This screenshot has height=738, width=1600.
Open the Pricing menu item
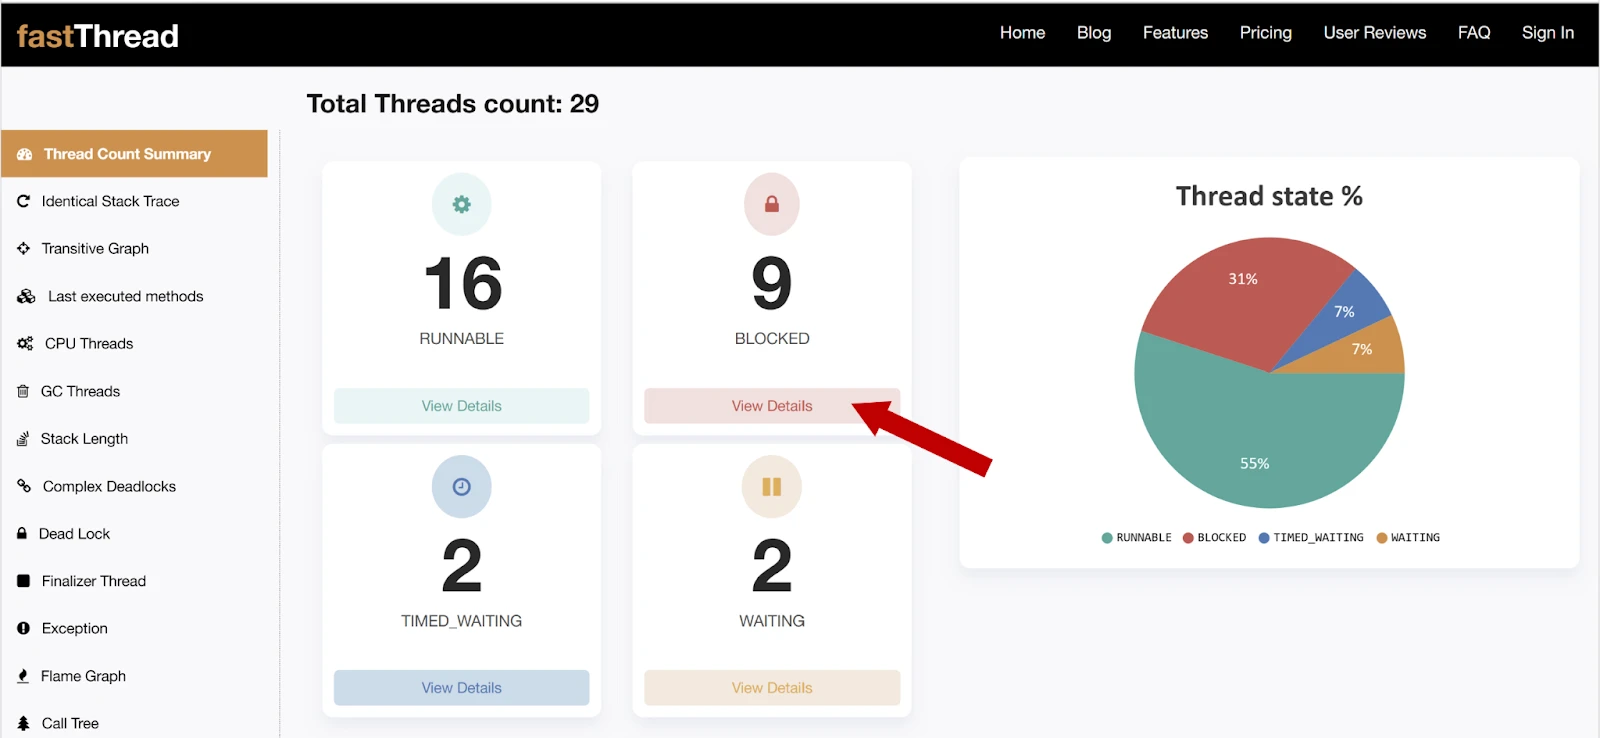click(x=1265, y=33)
